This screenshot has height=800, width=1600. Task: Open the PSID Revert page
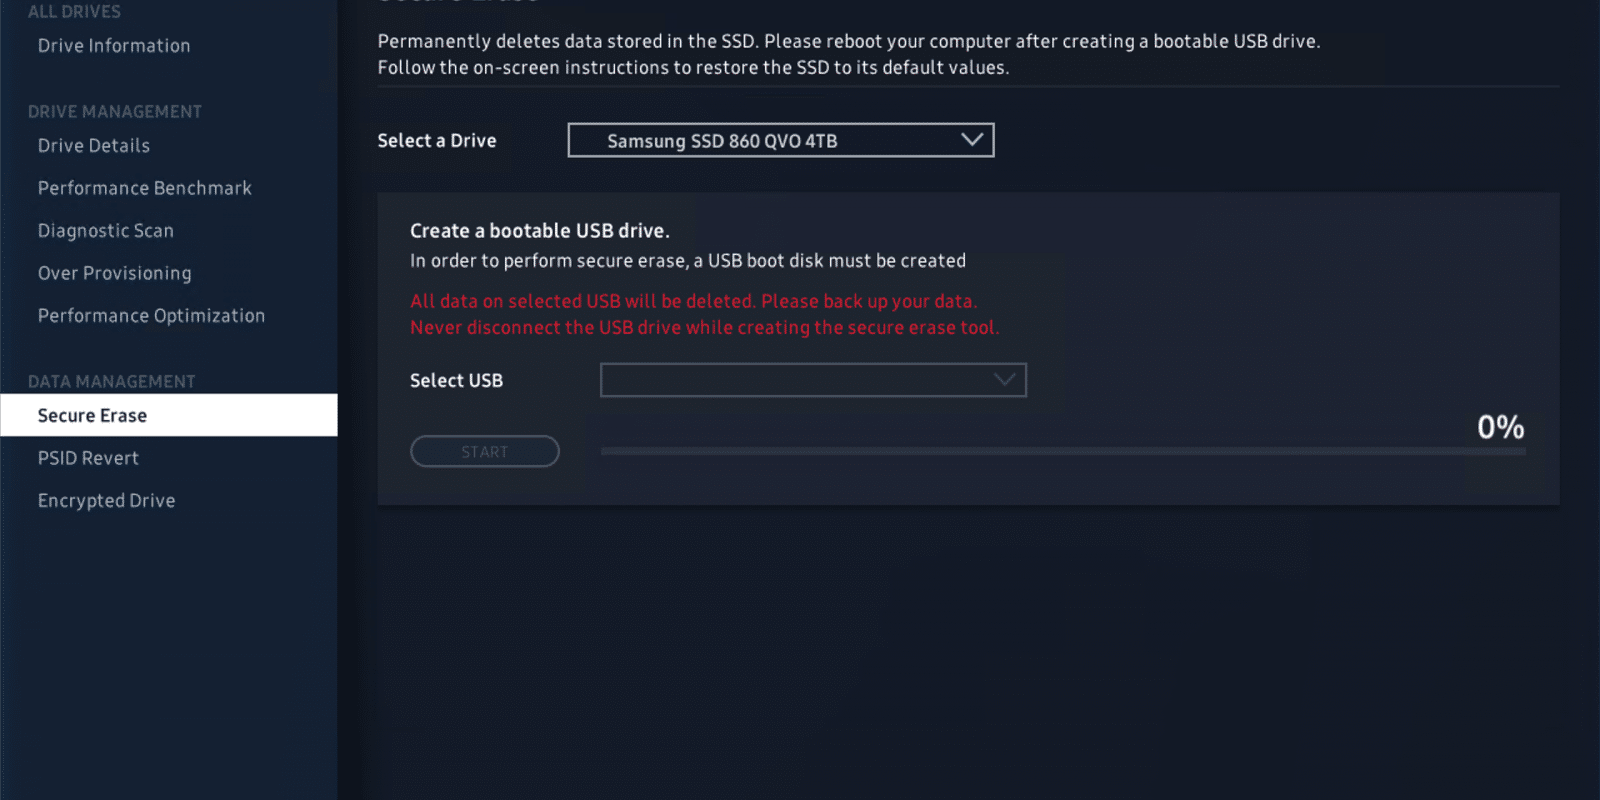coord(88,458)
